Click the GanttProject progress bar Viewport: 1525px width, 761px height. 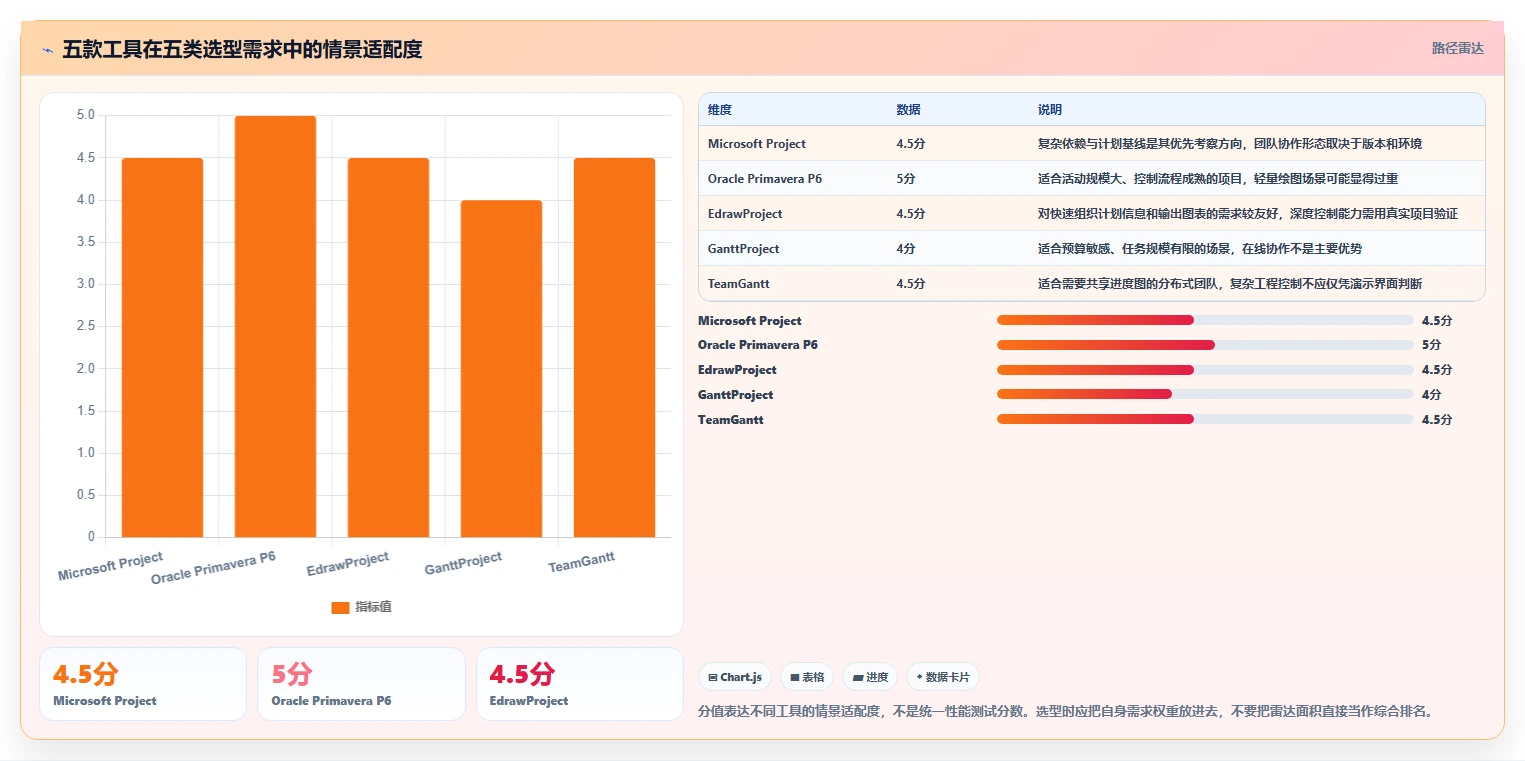coord(1205,394)
